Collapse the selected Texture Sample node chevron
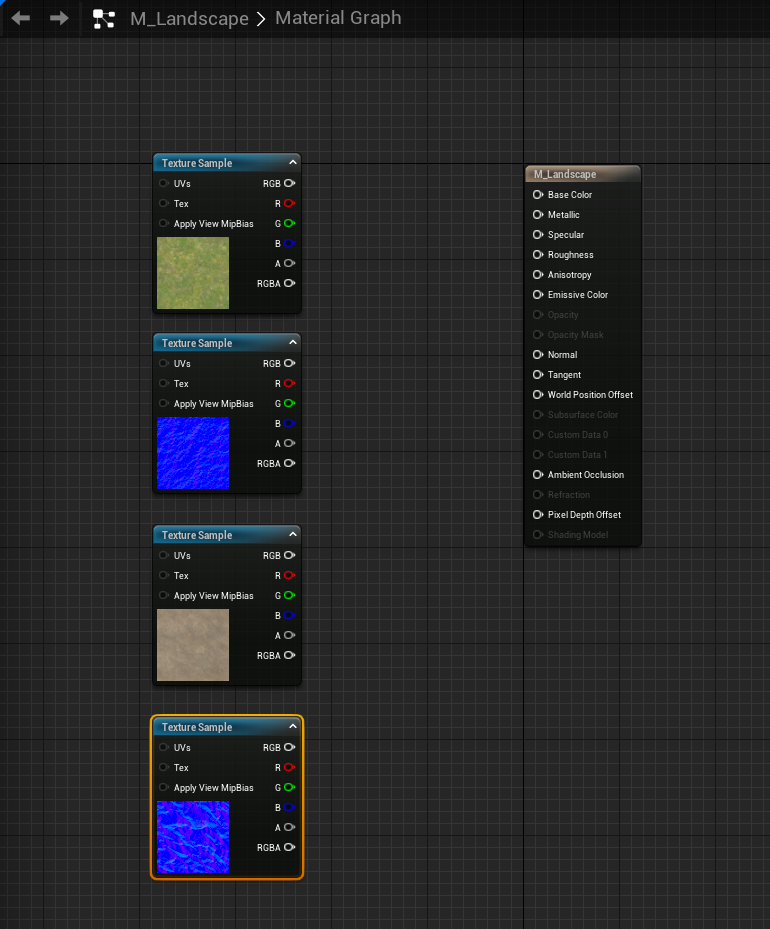 coord(292,727)
